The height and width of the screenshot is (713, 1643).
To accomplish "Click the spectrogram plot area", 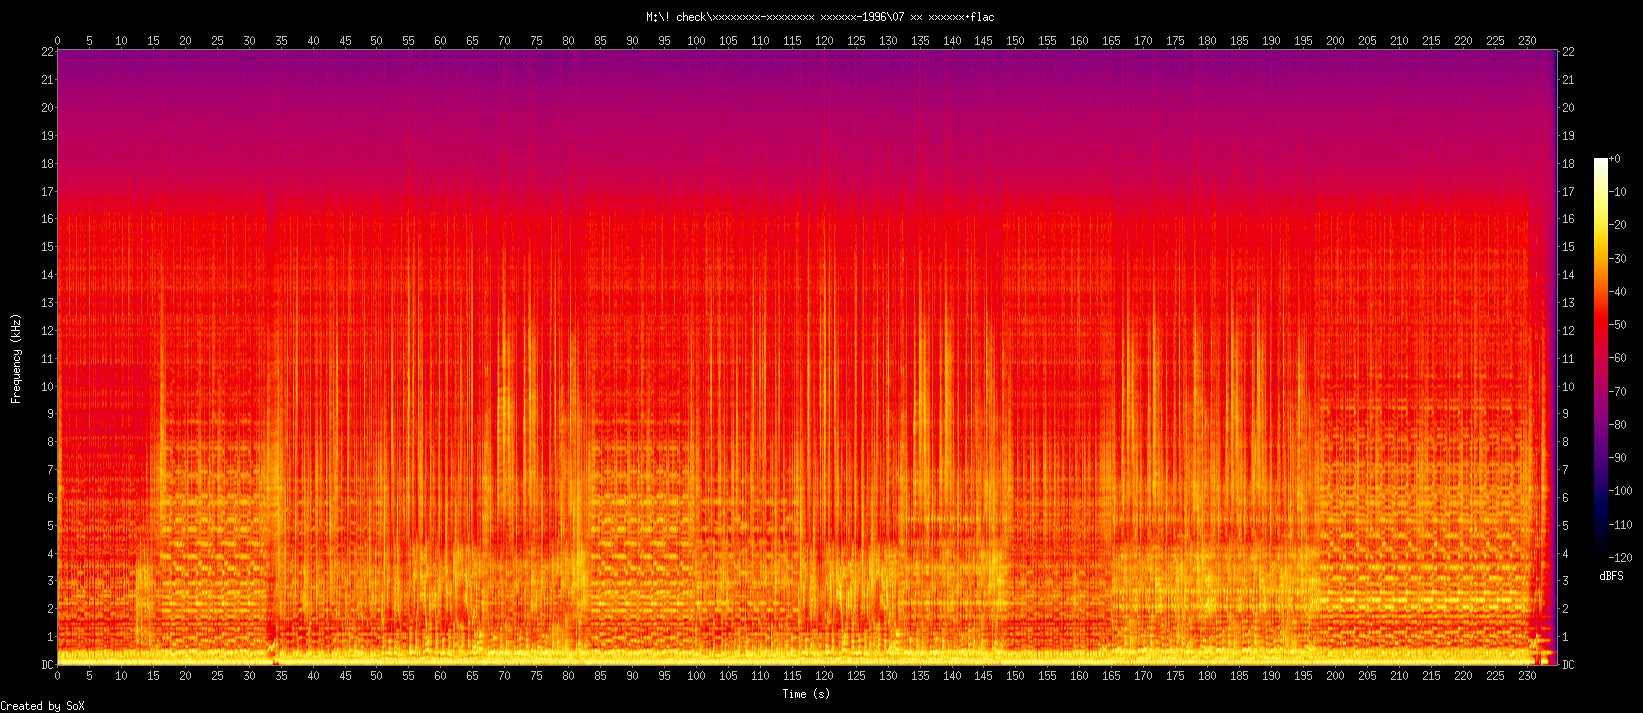I will click(807, 358).
